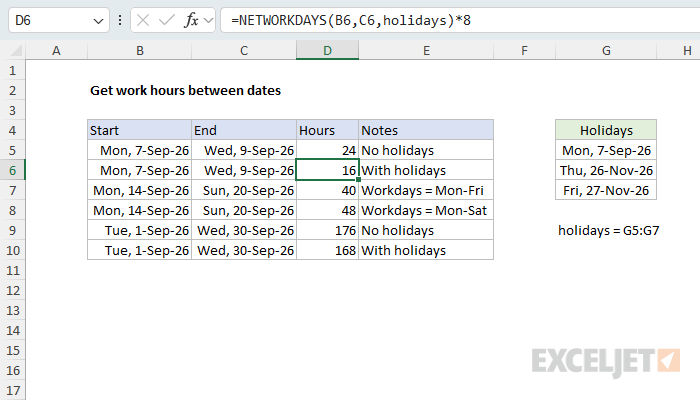Select column D header

click(327, 50)
